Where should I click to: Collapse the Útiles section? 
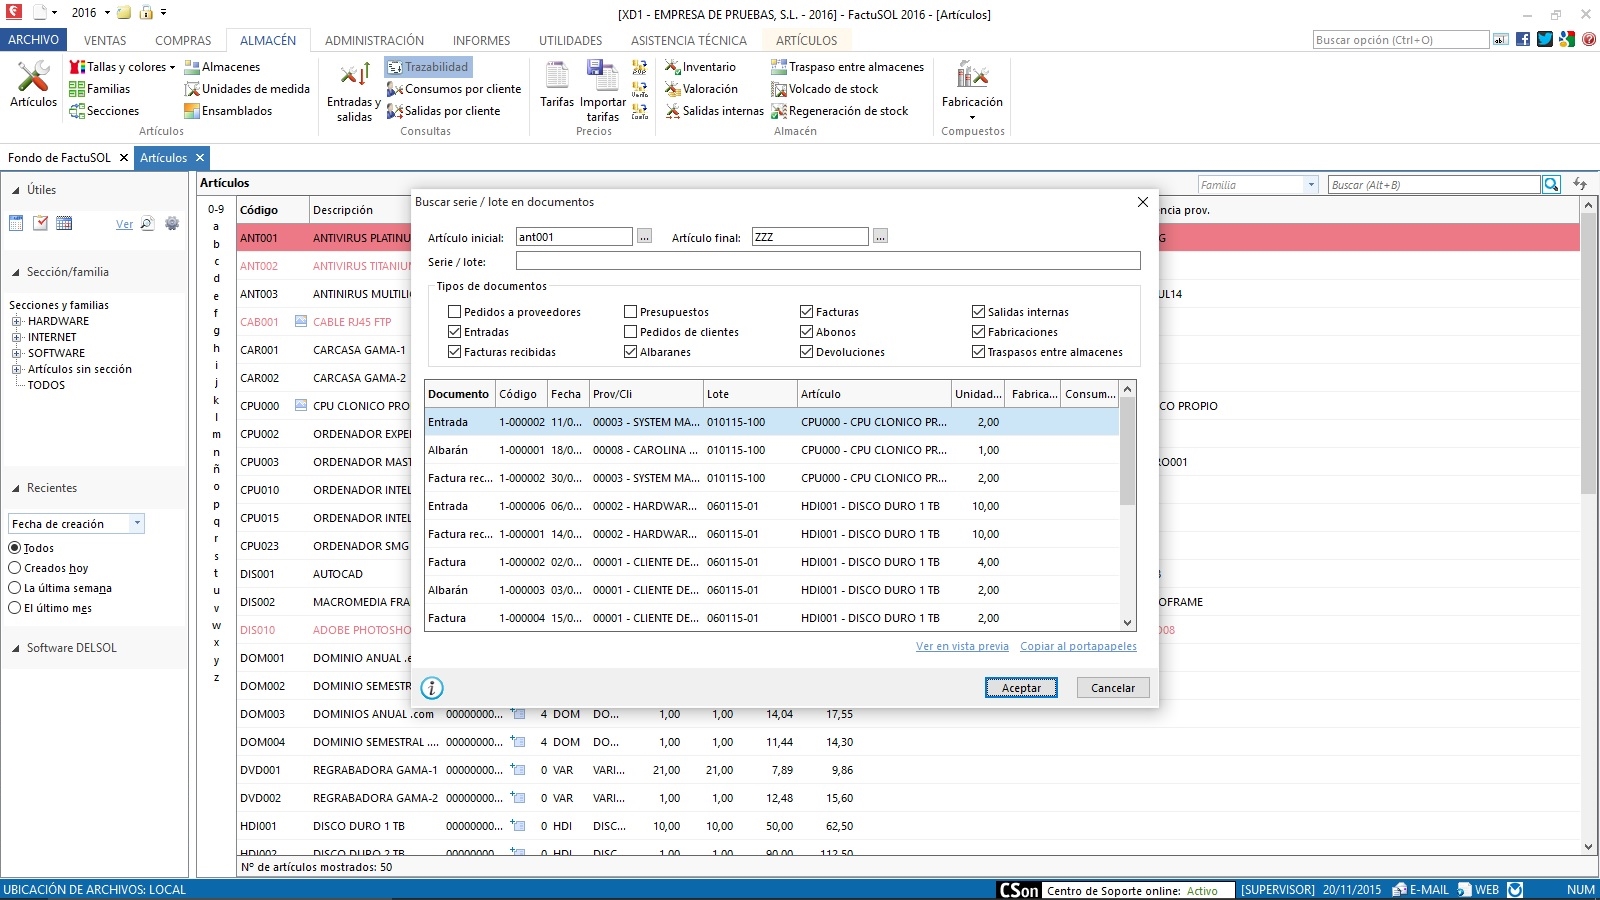pos(16,190)
